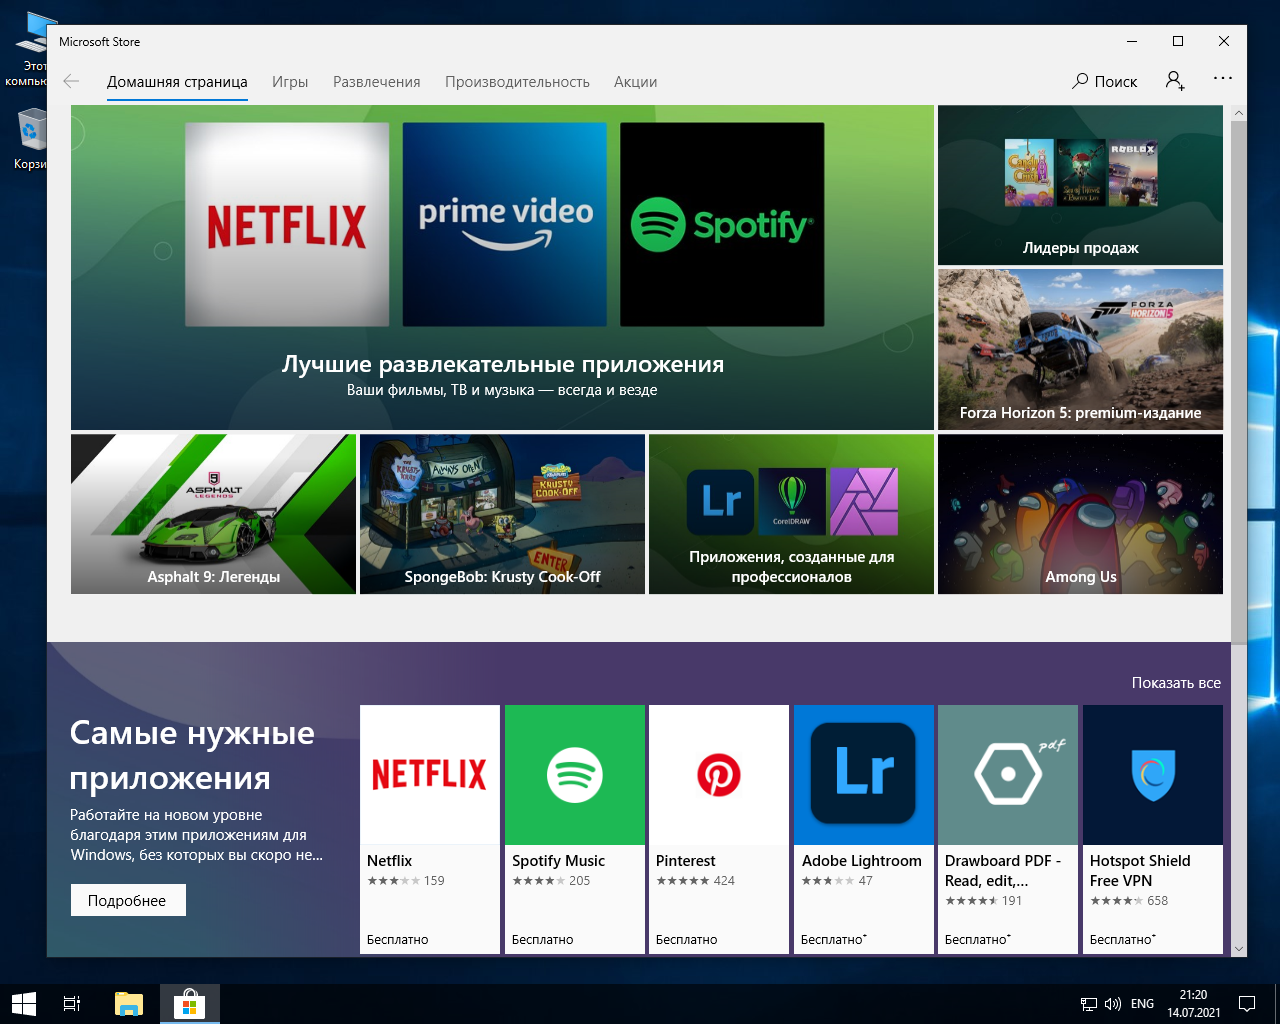This screenshot has height=1024, width=1280.
Task: Open the Forza Horizon 5 banner
Action: (1080, 349)
